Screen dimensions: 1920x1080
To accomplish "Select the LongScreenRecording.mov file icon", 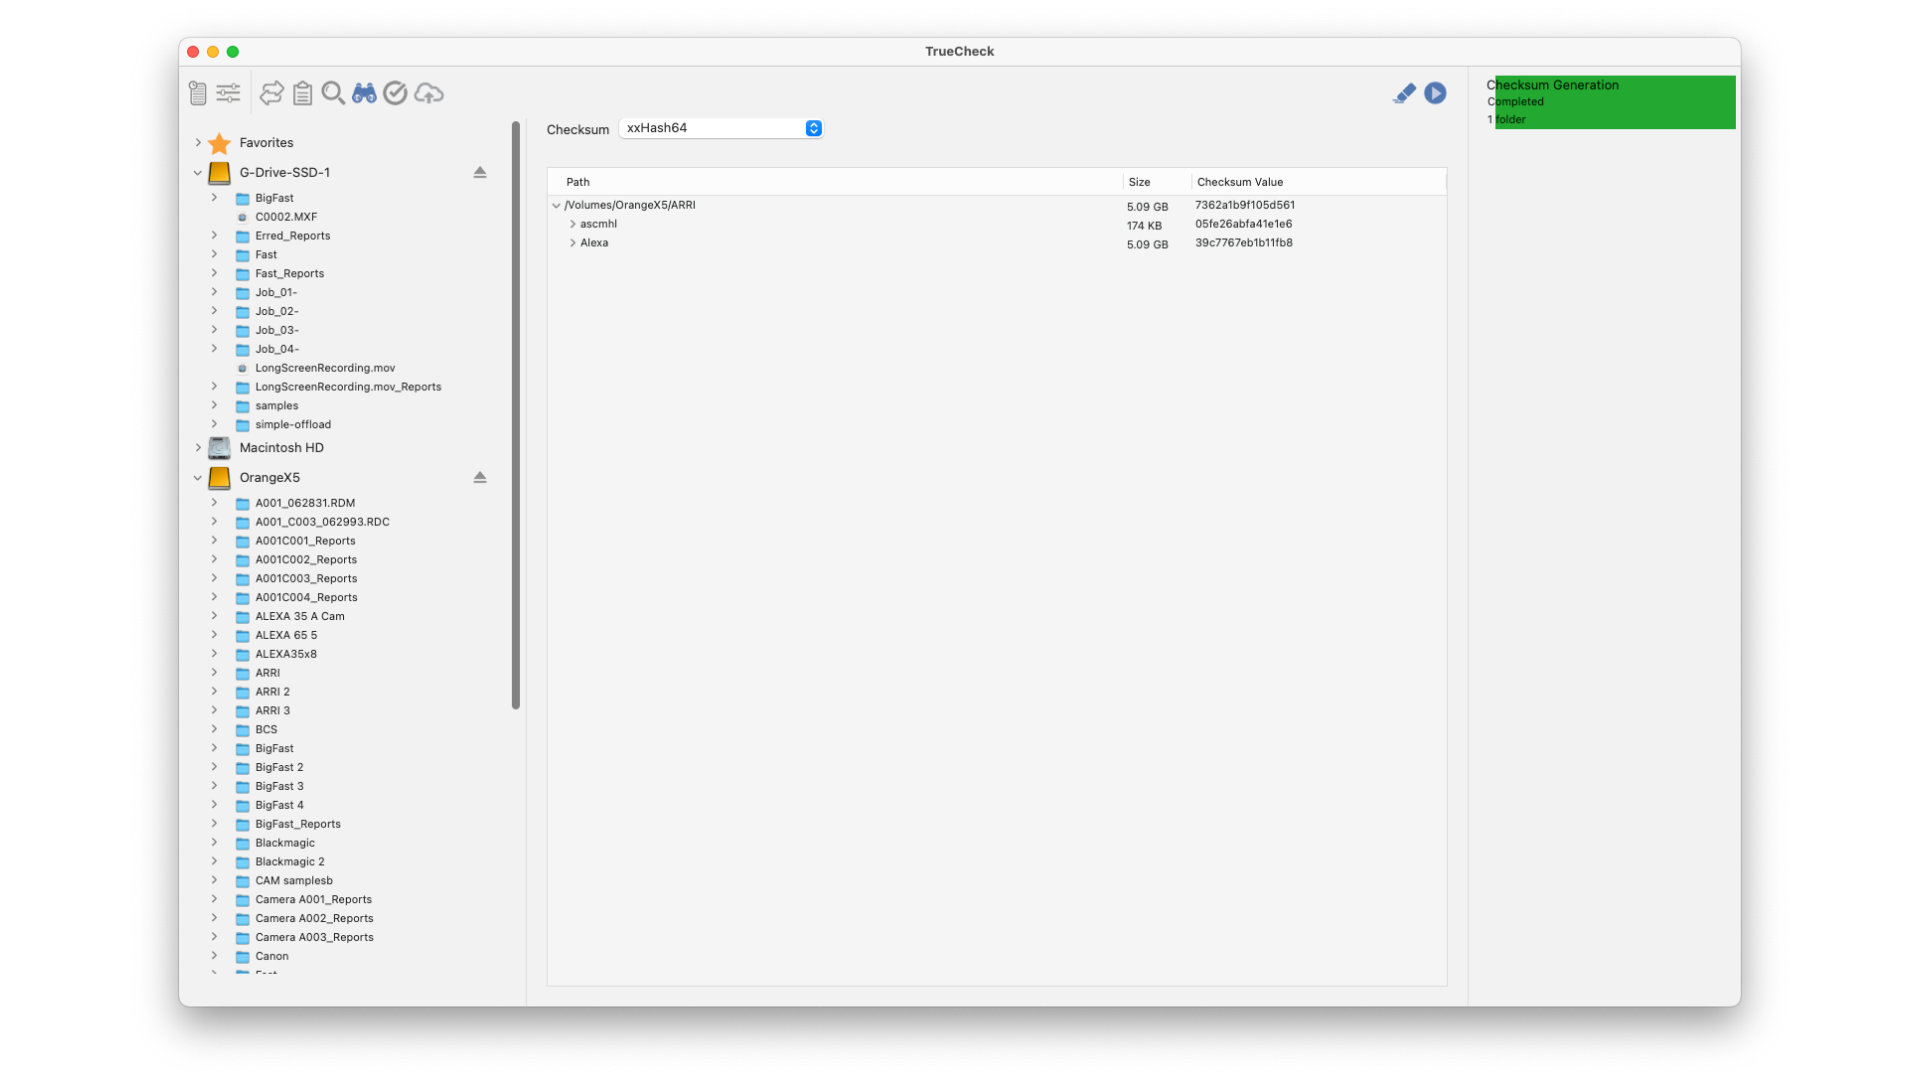I will (242, 368).
